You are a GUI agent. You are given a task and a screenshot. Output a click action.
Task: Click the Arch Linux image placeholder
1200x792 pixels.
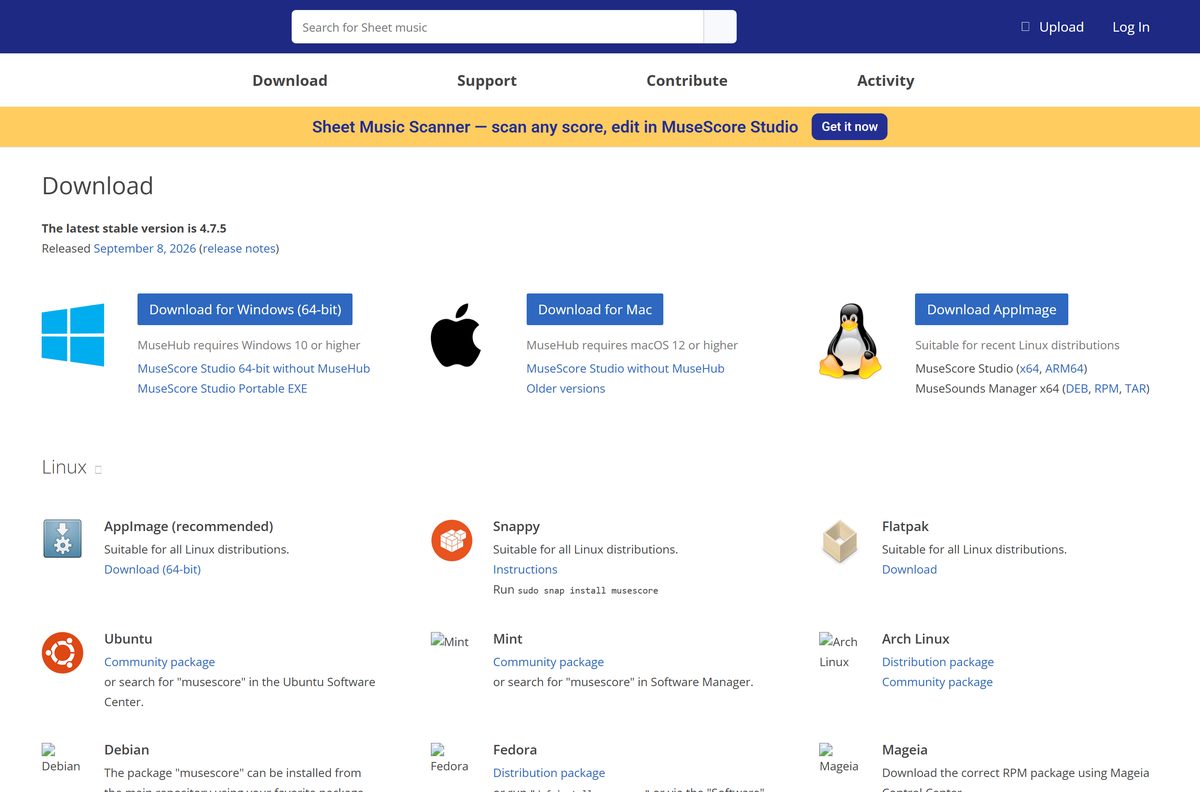pyautogui.click(x=838, y=651)
